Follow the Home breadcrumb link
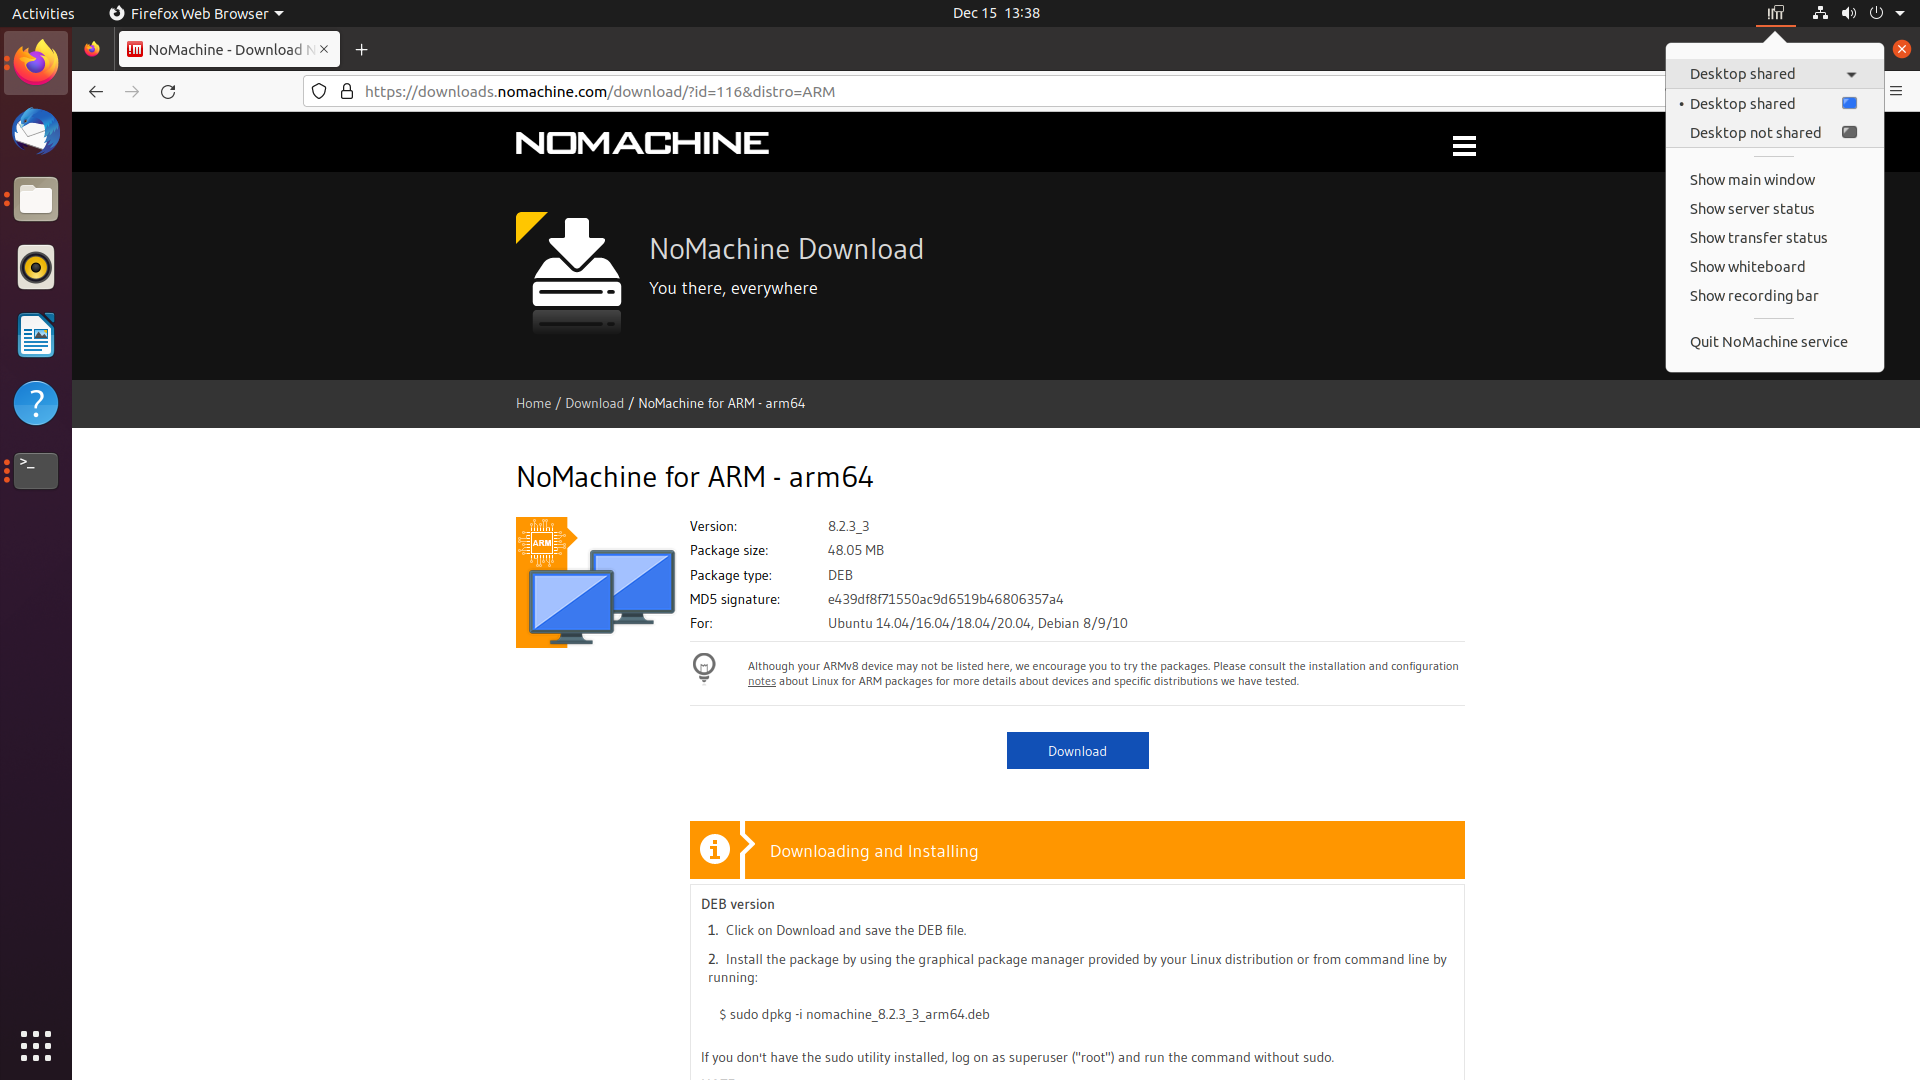Viewport: 1920px width, 1080px height. tap(533, 403)
